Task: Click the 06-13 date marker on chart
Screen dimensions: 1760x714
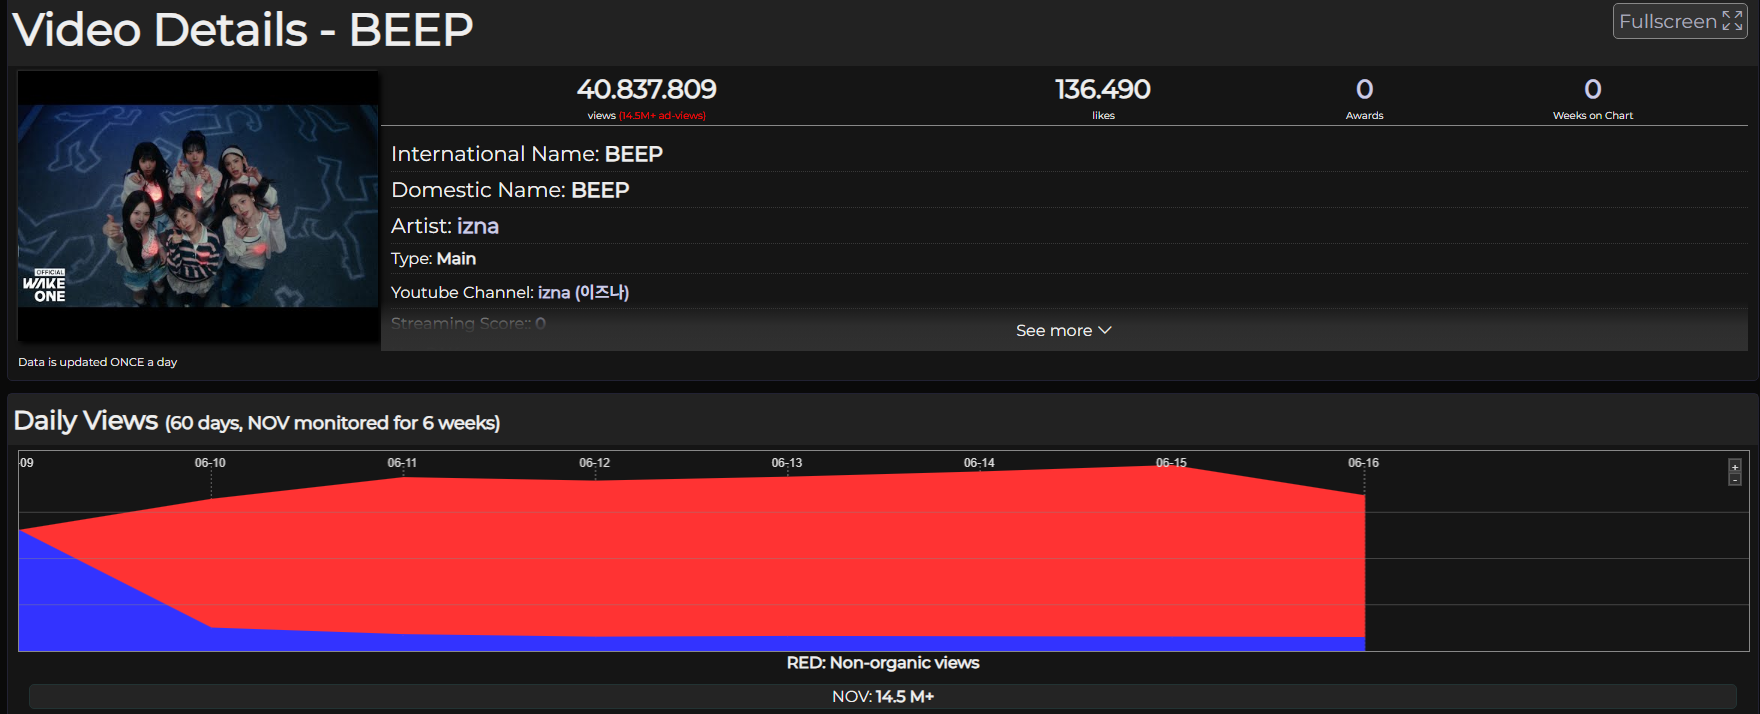Action: coord(787,463)
